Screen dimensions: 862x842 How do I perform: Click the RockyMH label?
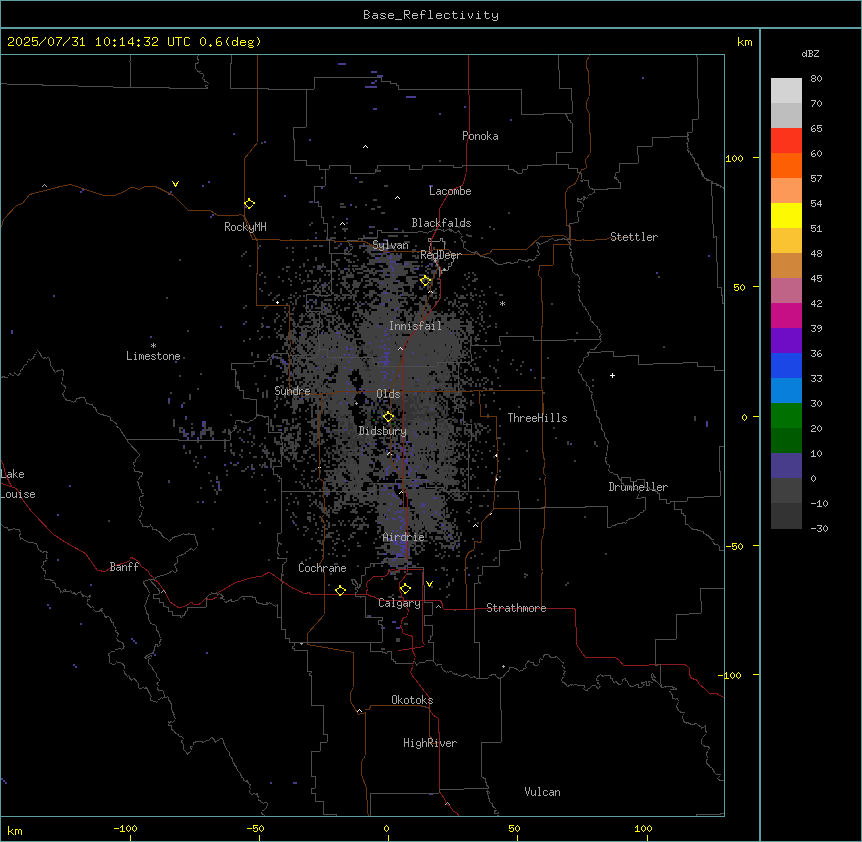pos(245,227)
